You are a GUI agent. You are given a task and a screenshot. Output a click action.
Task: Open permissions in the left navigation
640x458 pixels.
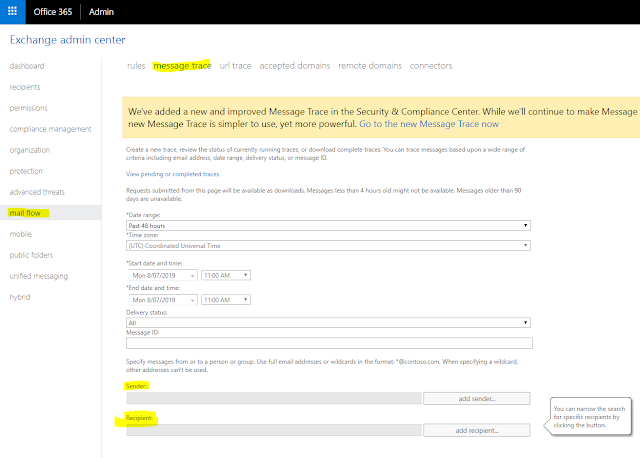[29, 108]
